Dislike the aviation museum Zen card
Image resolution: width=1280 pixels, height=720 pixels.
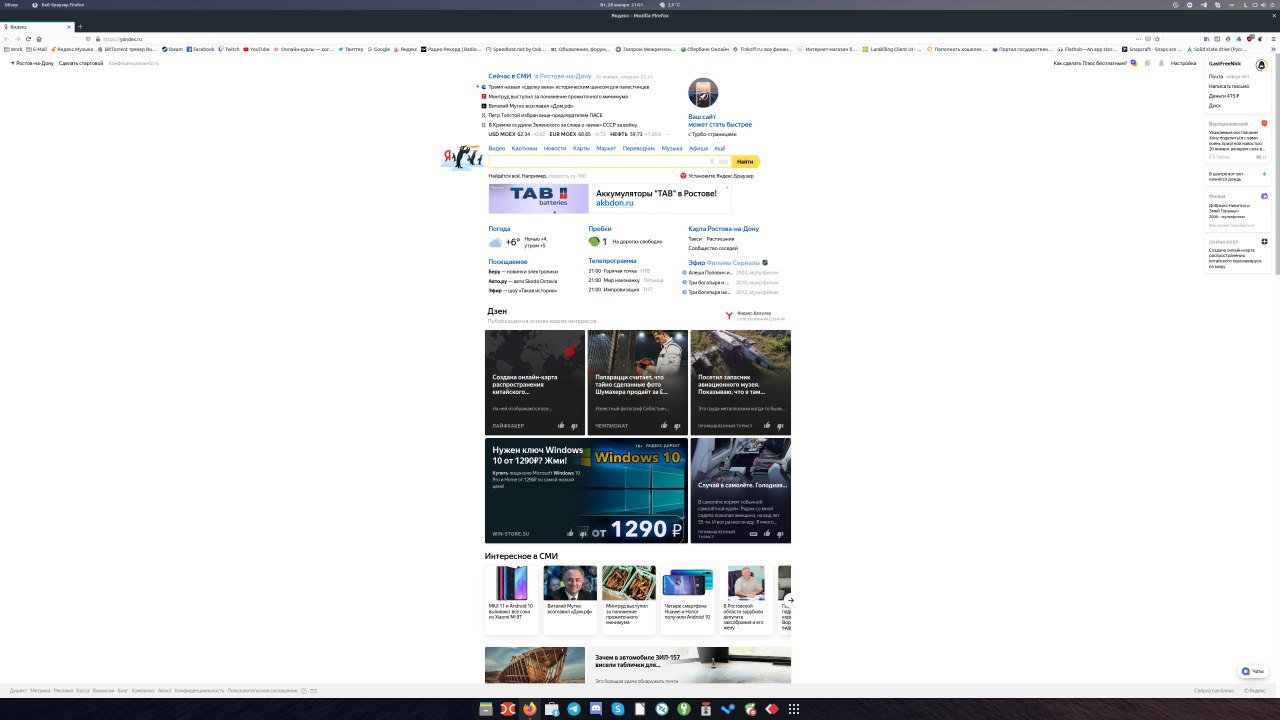coord(782,425)
